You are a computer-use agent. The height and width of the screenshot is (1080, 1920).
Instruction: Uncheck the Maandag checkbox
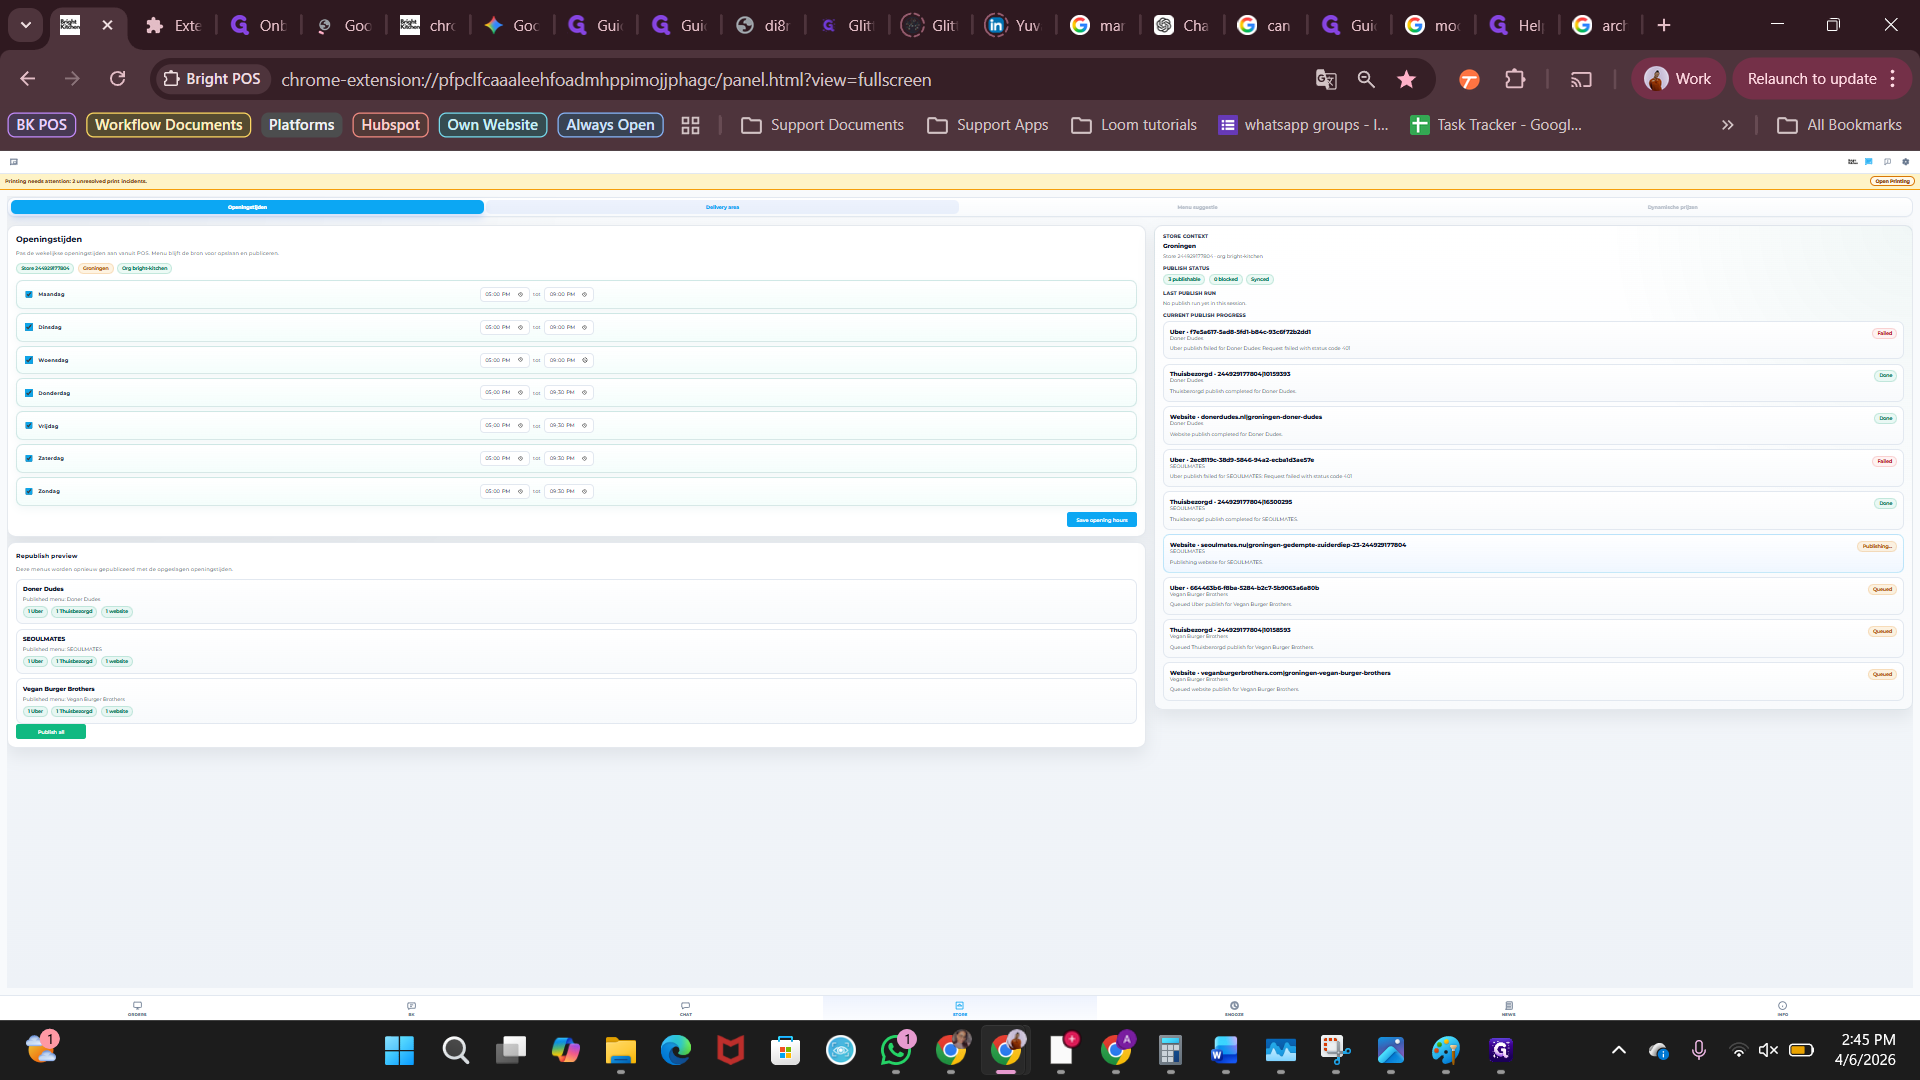29,295
